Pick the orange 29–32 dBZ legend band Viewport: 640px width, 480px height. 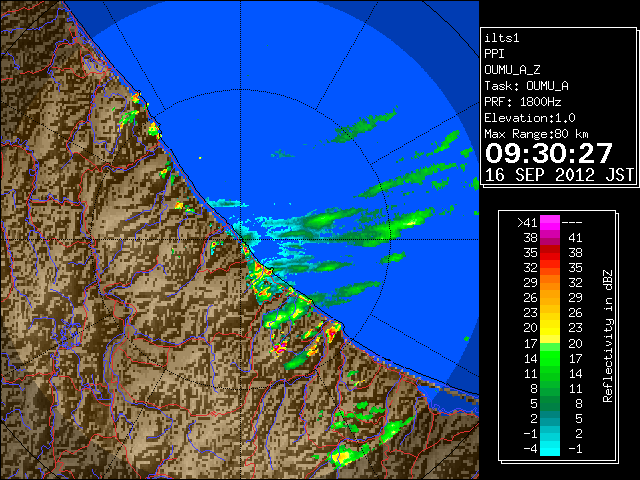[x=550, y=283]
